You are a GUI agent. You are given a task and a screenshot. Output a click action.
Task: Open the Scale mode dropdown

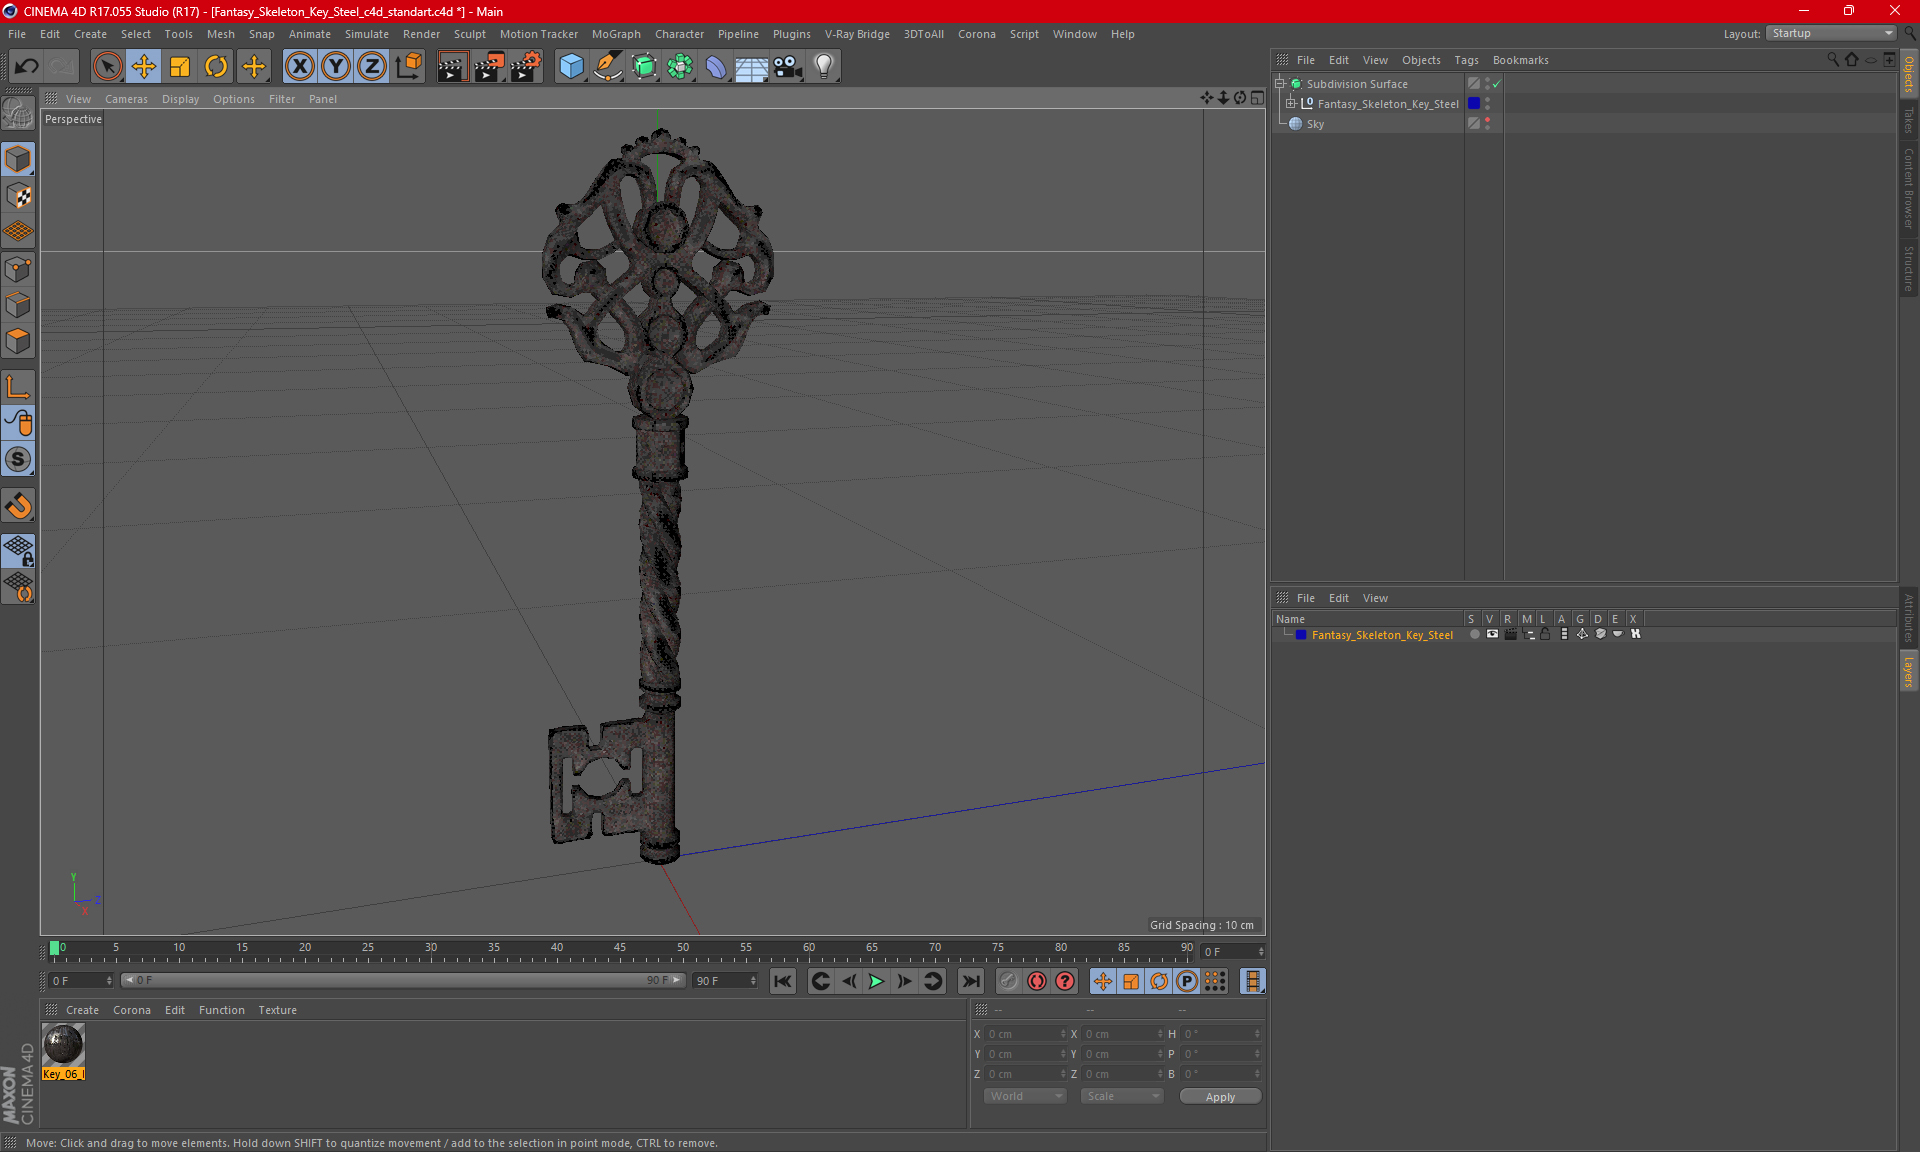[1123, 1096]
